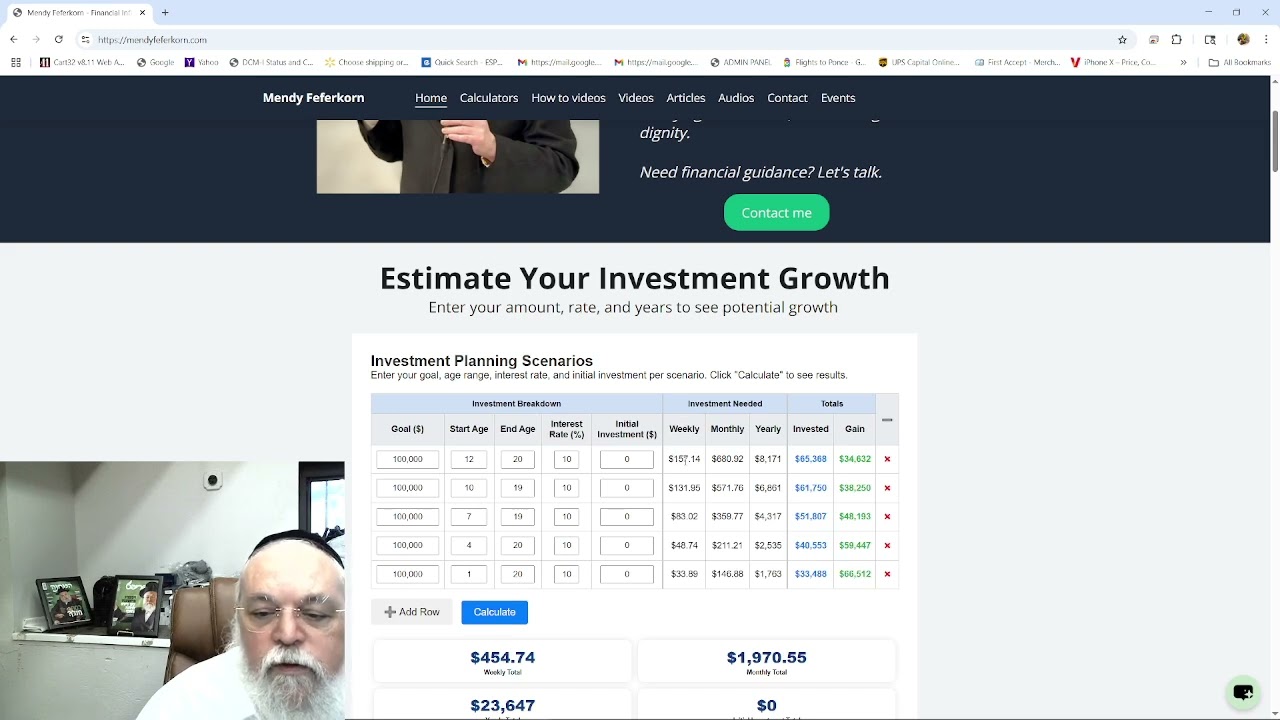
Task: Open the iPhone X Price bookmark
Action: click(1113, 62)
